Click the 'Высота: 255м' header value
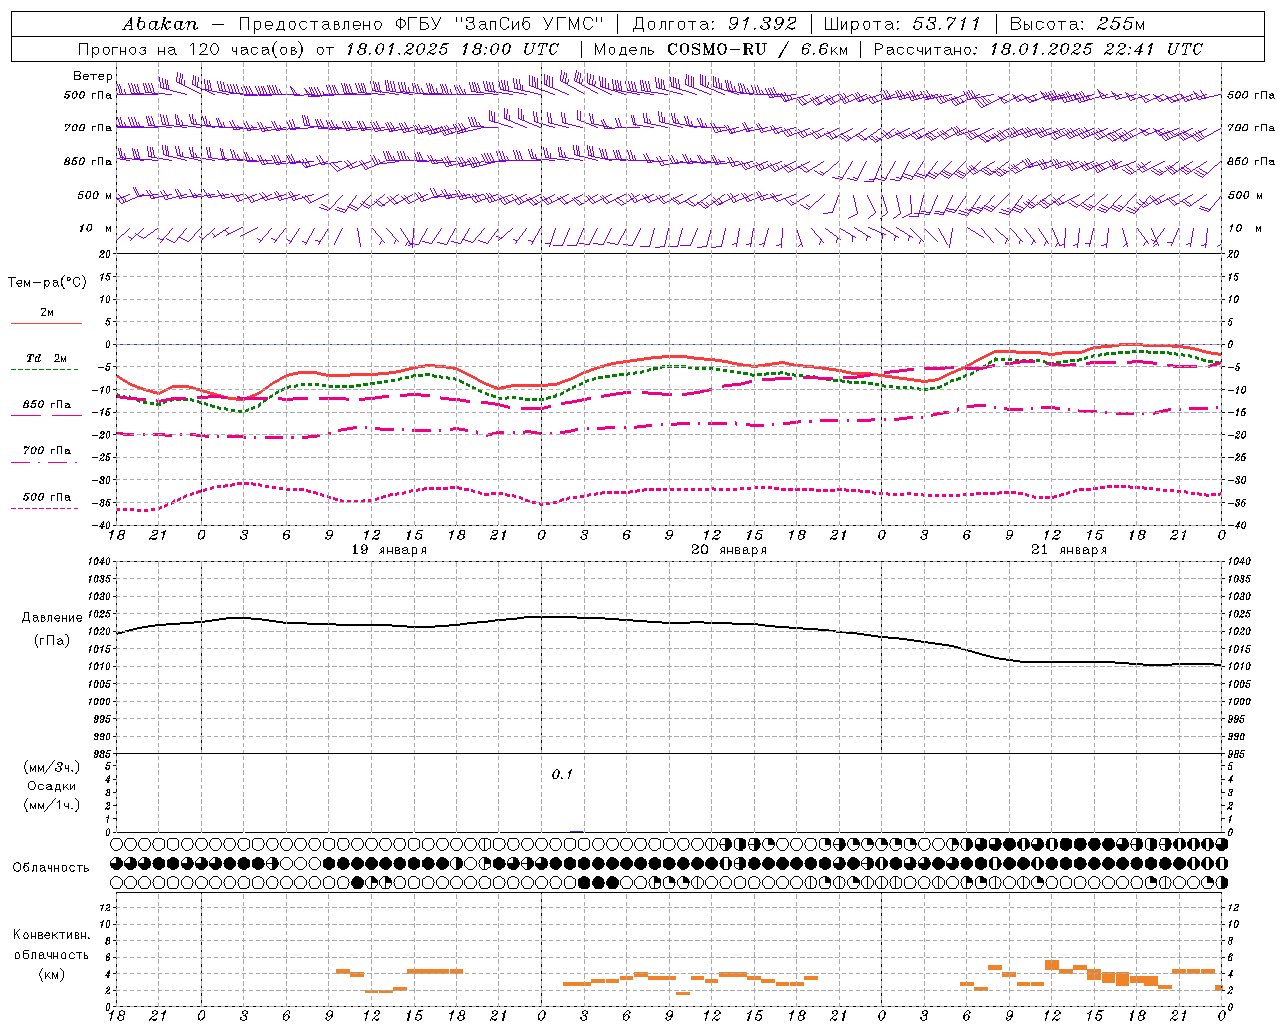Viewport: 1280px width, 1024px height. pyautogui.click(x=1077, y=24)
